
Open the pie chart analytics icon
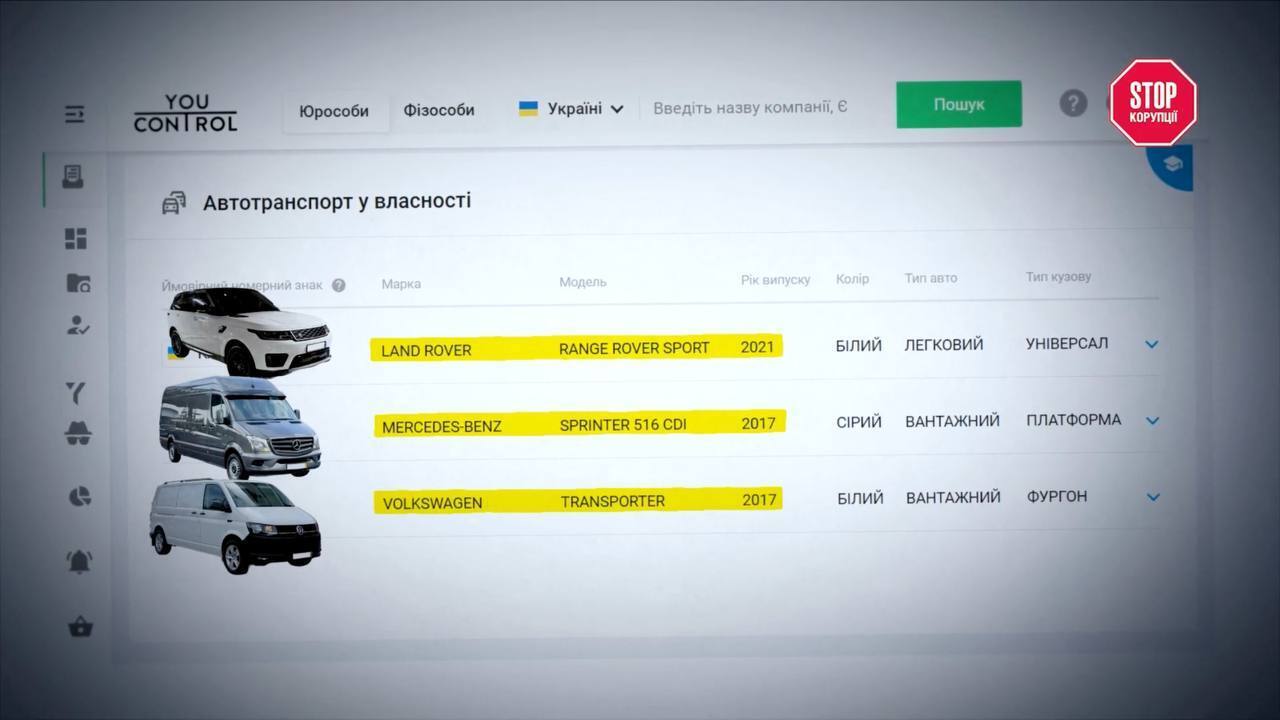pyautogui.click(x=79, y=496)
